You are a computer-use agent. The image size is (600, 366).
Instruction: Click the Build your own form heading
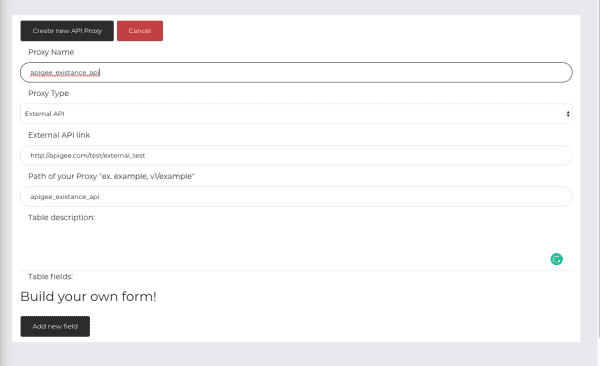tap(88, 297)
